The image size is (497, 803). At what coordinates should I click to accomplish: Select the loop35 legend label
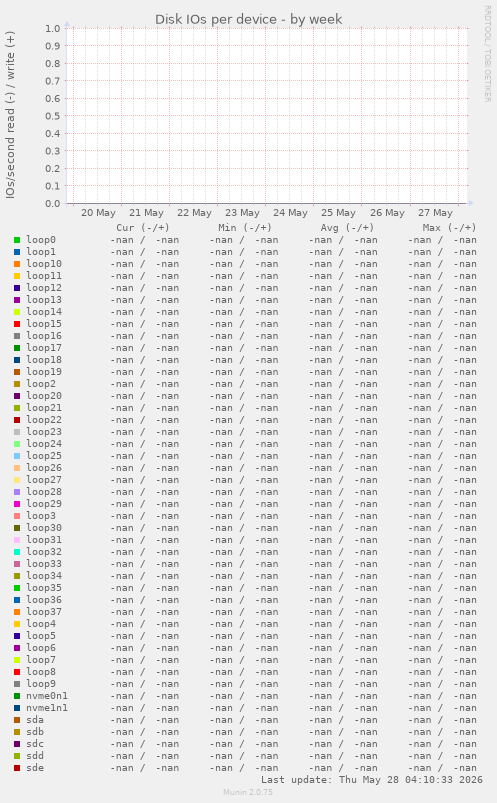click(x=44, y=588)
